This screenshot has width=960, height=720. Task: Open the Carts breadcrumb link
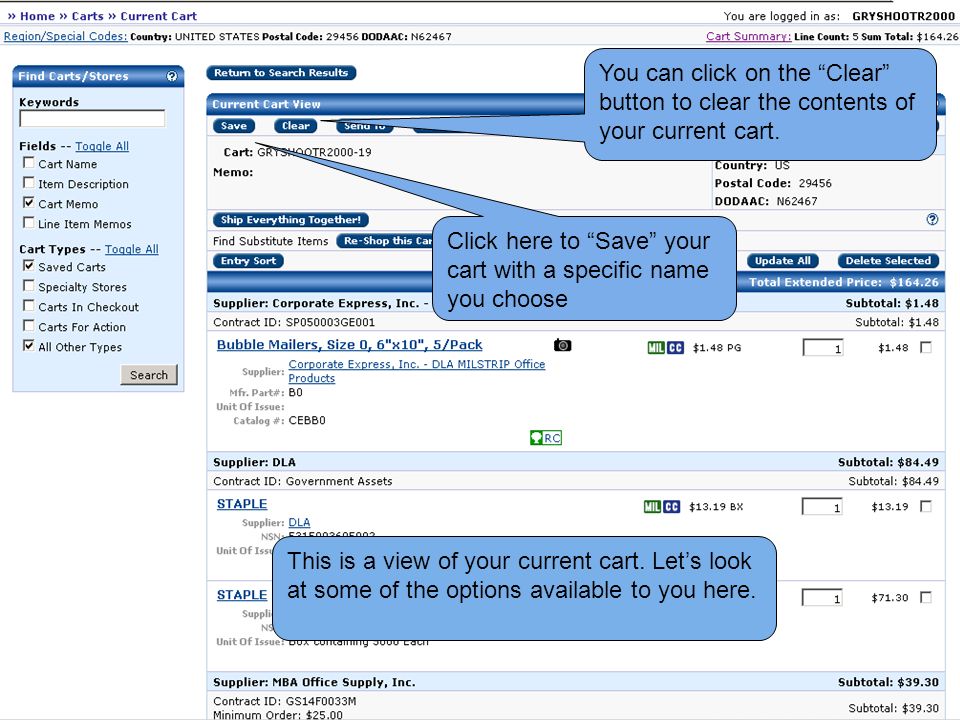click(88, 16)
